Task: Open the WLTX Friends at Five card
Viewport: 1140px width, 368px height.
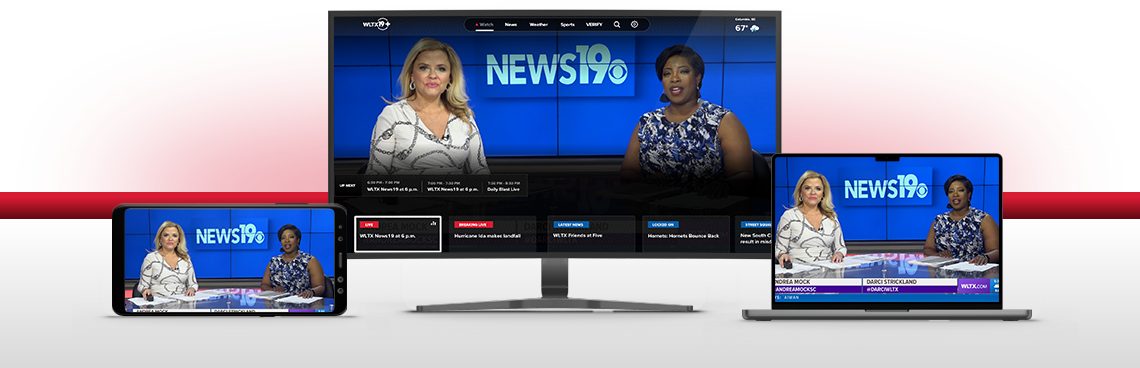Action: tap(591, 233)
